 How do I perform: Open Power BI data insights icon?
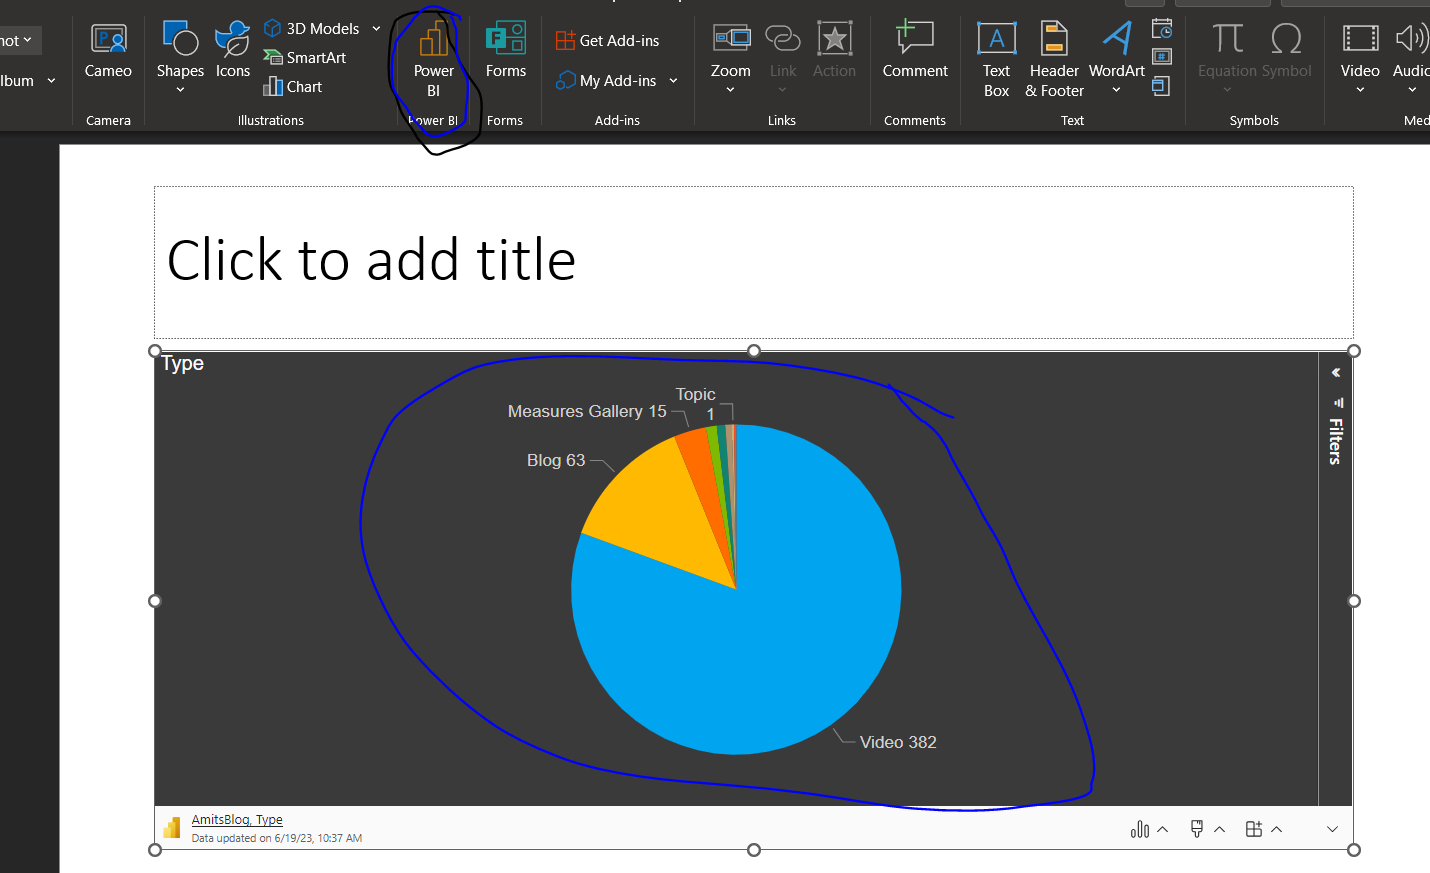[1140, 829]
